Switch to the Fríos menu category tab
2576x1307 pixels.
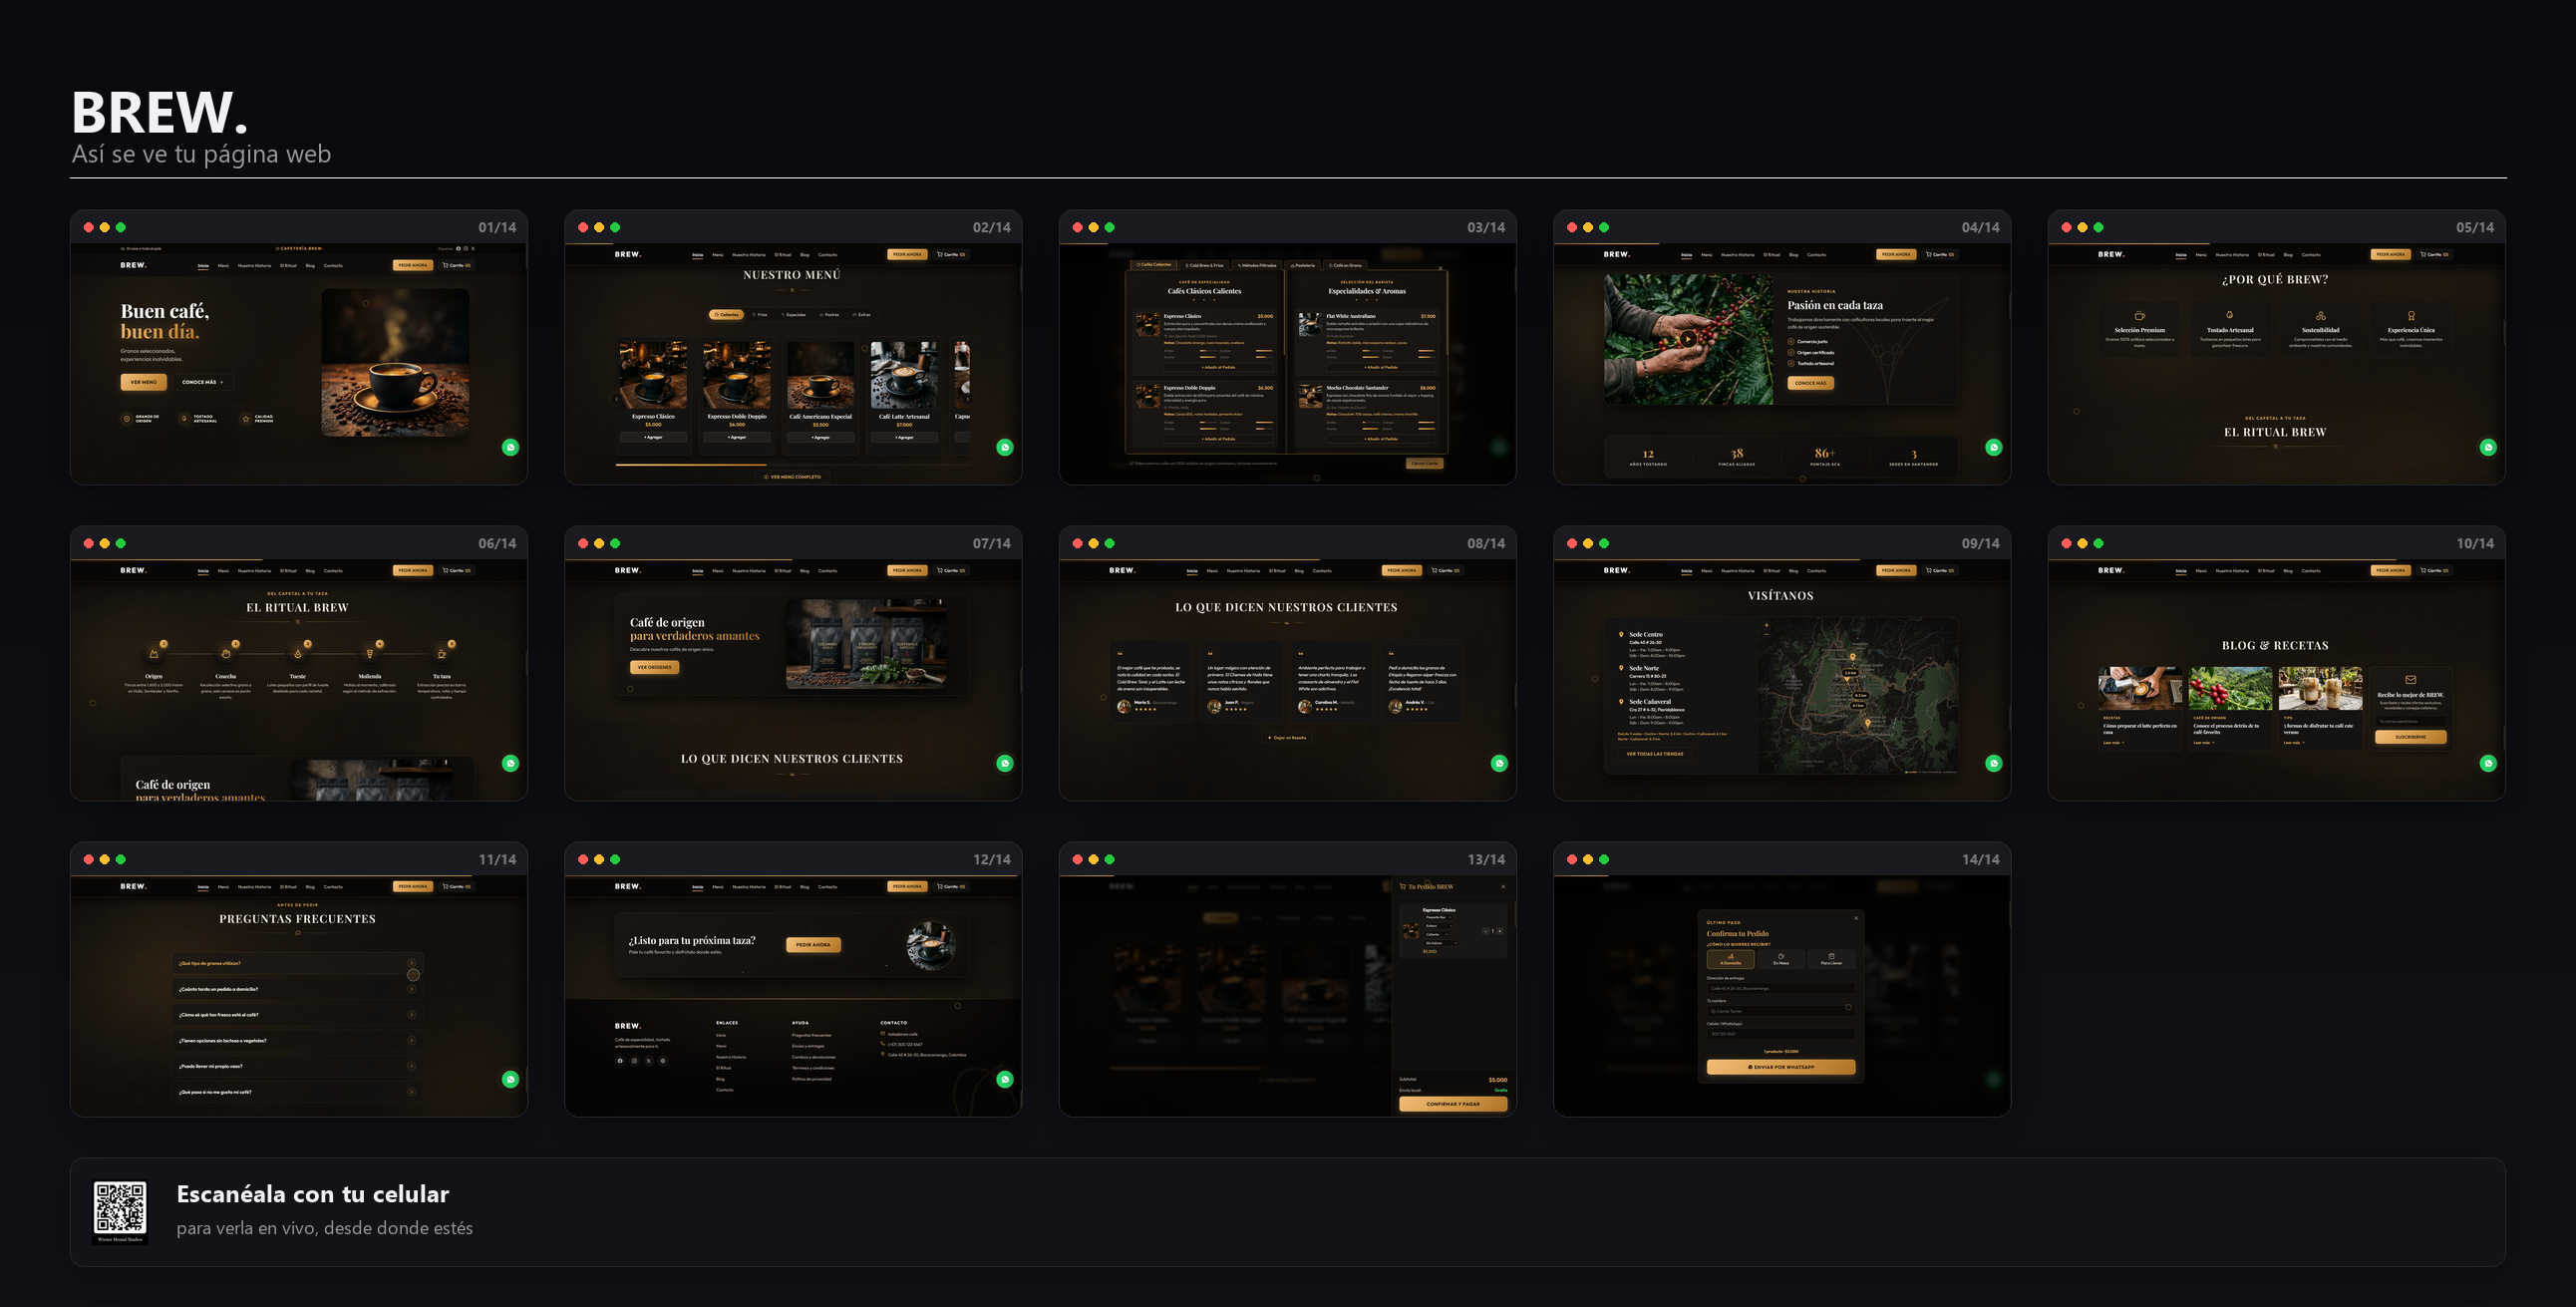click(x=760, y=314)
